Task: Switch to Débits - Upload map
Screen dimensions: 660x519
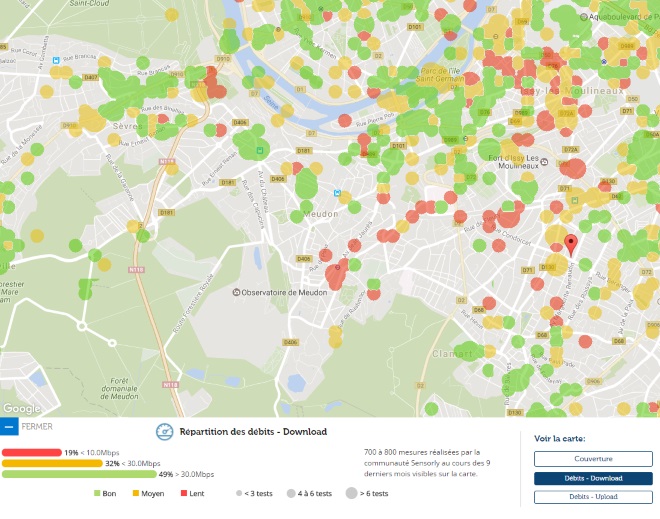Action: pyautogui.click(x=593, y=496)
